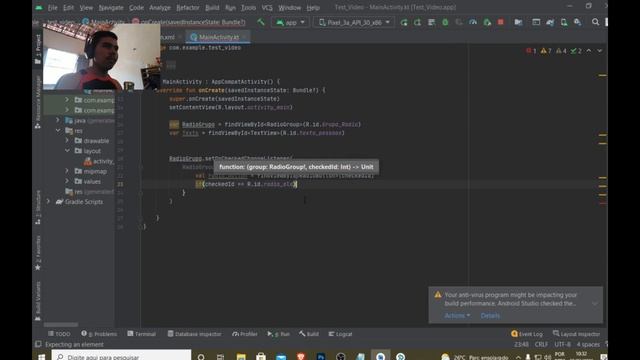
Task: Collapse the layout folder chevron
Action: coord(67,151)
